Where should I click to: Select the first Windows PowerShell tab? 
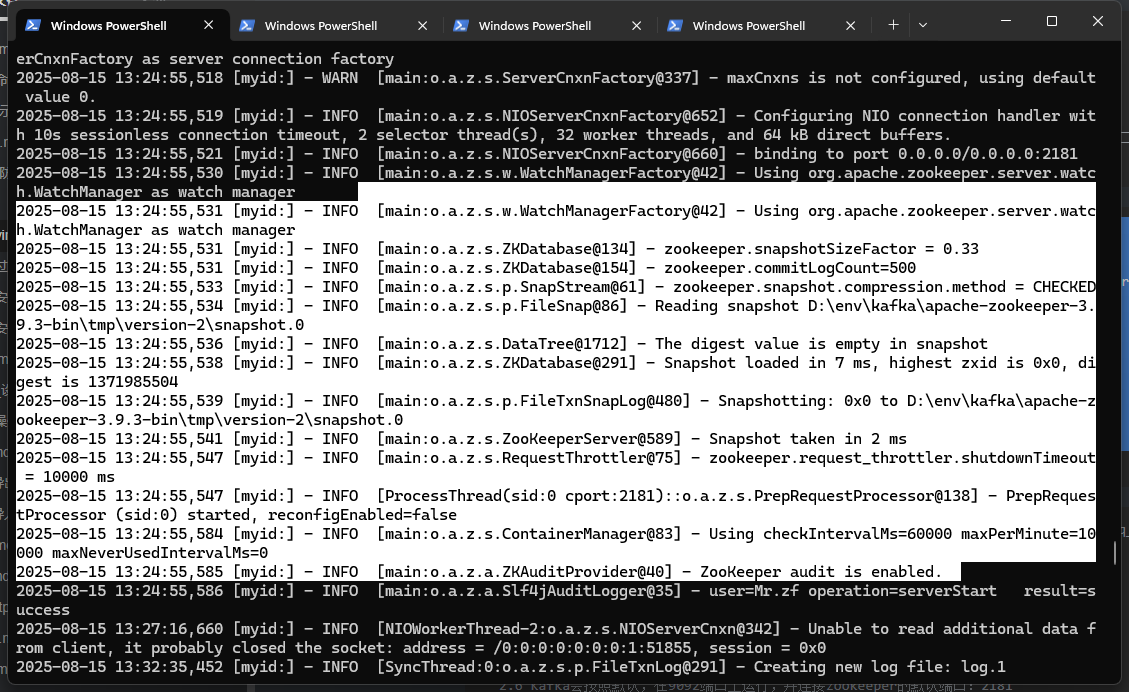[x=121, y=25]
